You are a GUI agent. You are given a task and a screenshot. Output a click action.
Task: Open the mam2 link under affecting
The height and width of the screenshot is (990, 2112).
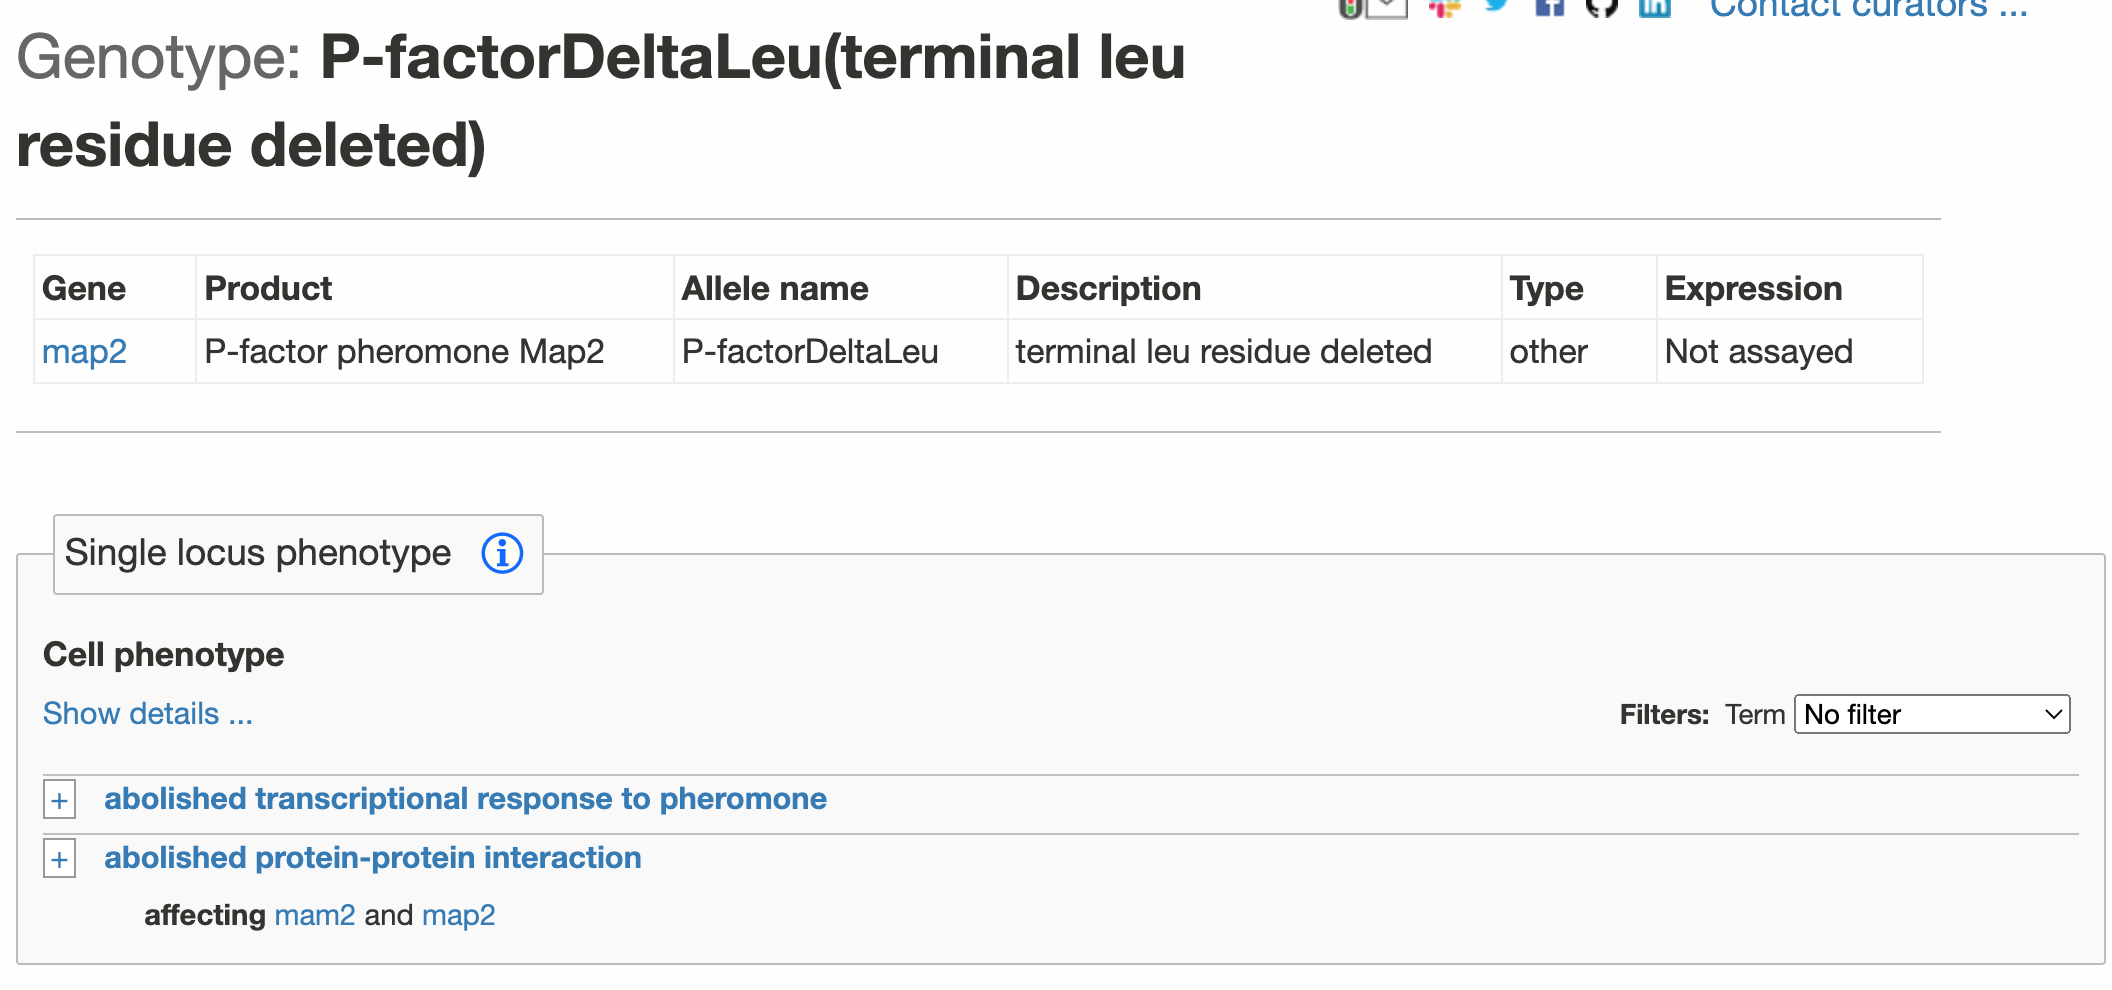315,914
